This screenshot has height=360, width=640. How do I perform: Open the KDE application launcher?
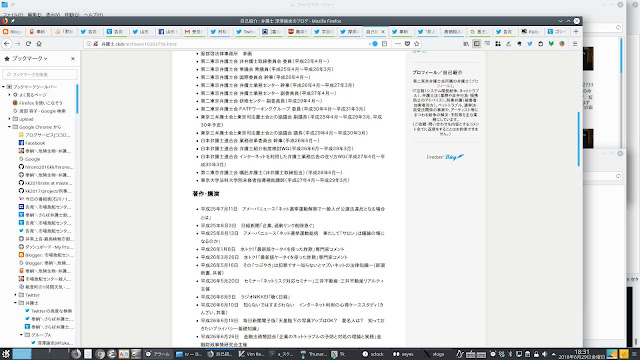6,354
